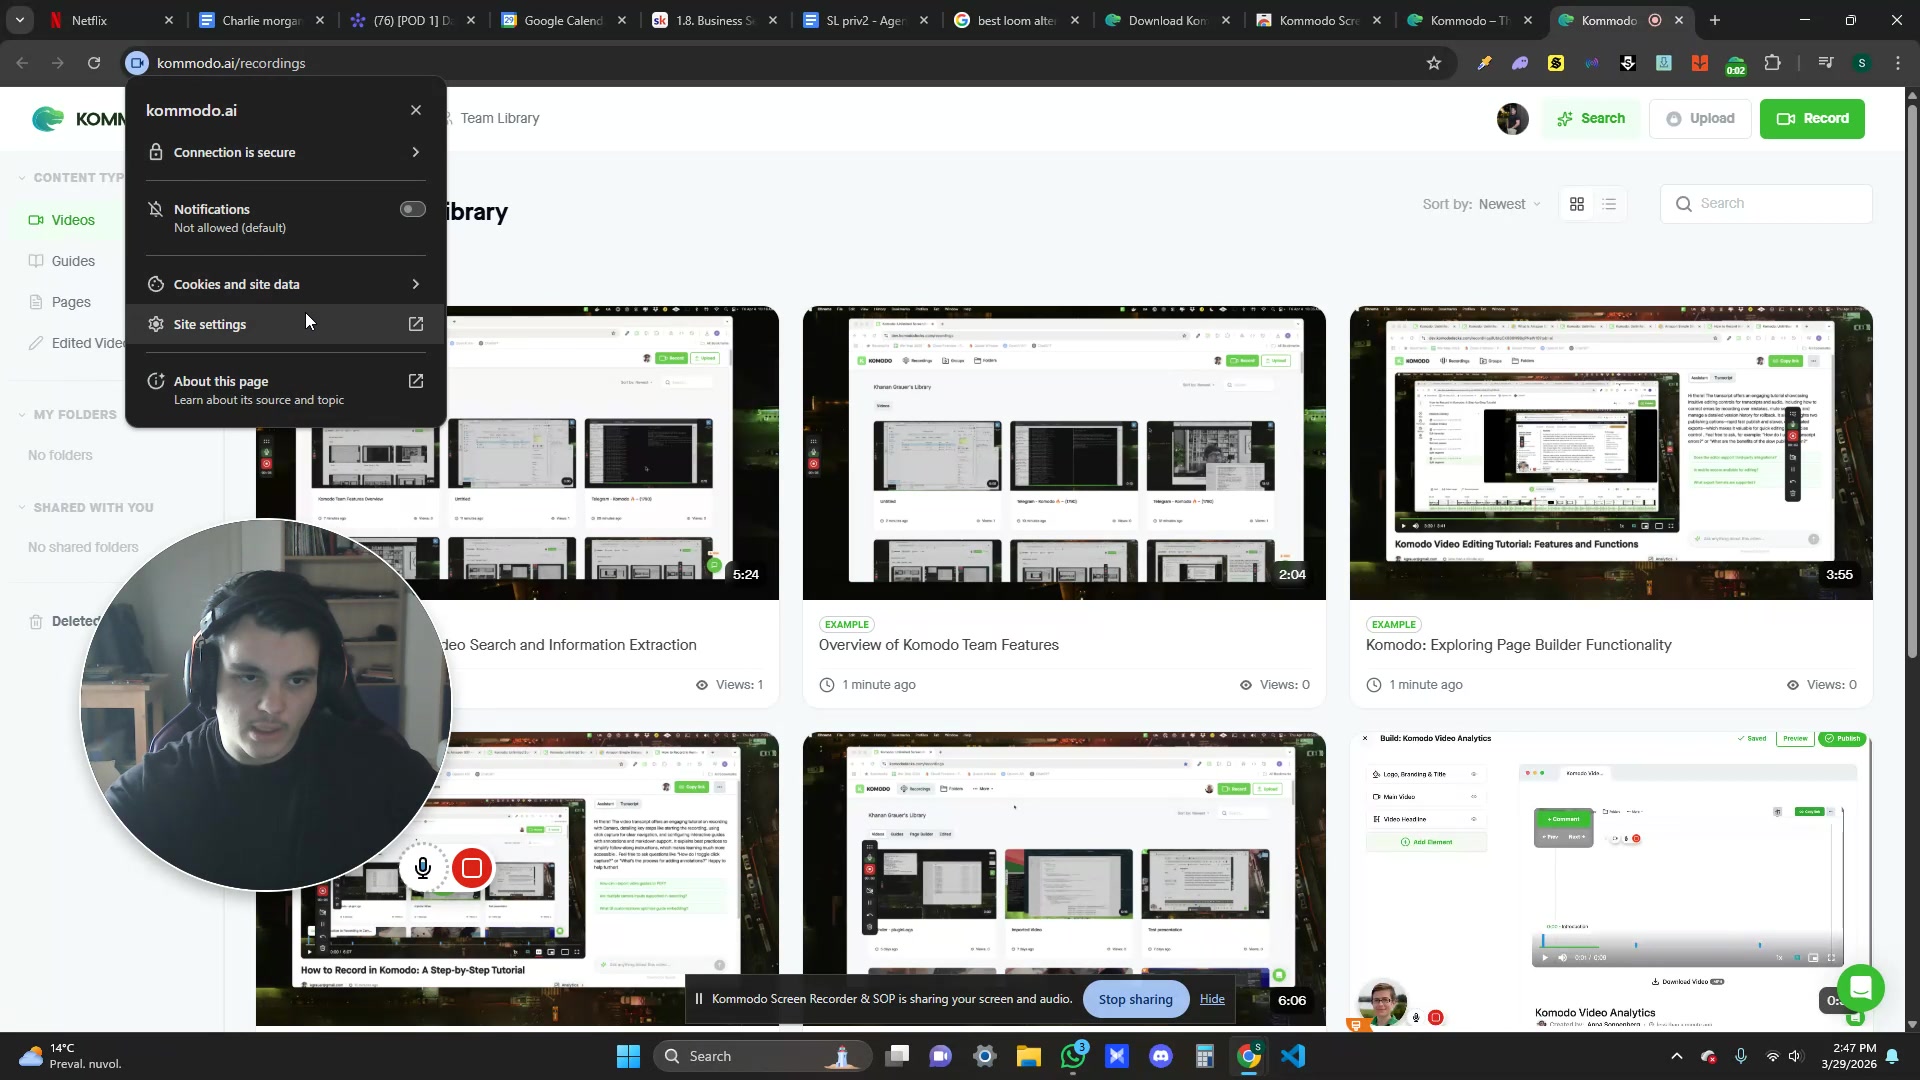The image size is (1920, 1080).
Task: Mute the microphone in recorder overlay
Action: pyautogui.click(x=423, y=868)
